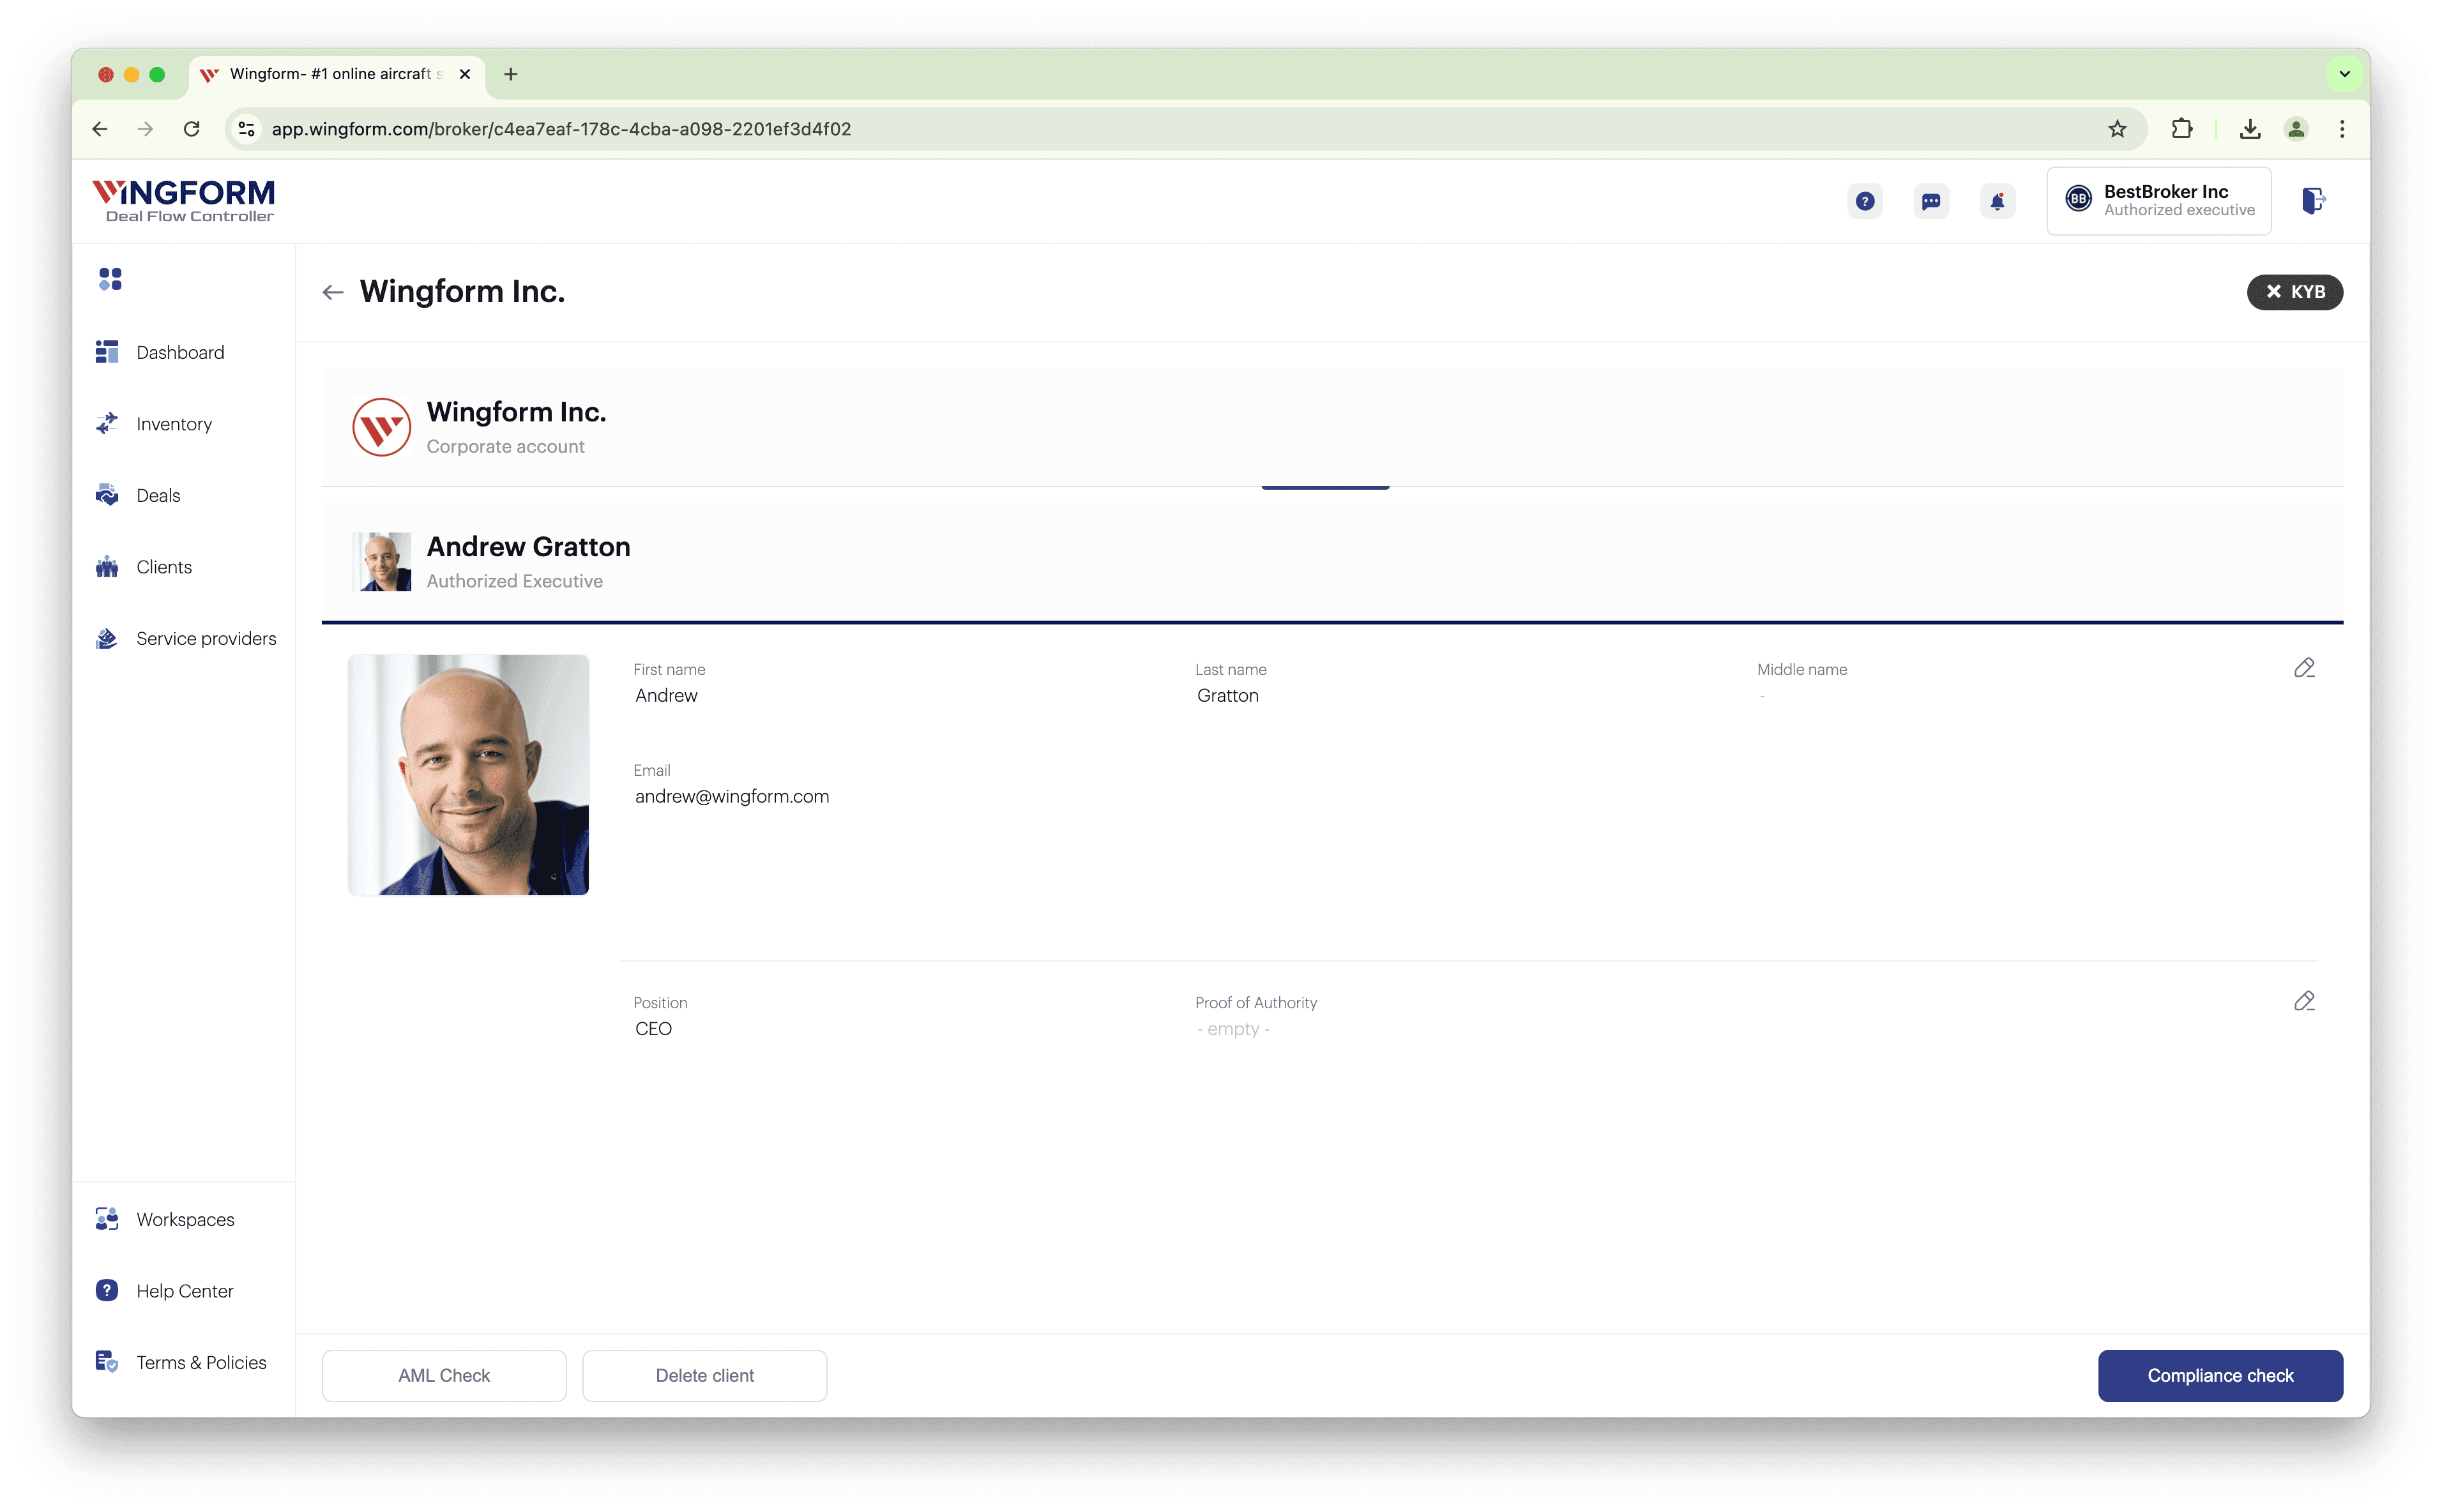Click the logout door icon
This screenshot has width=2442, height=1512.
pyautogui.click(x=2313, y=201)
